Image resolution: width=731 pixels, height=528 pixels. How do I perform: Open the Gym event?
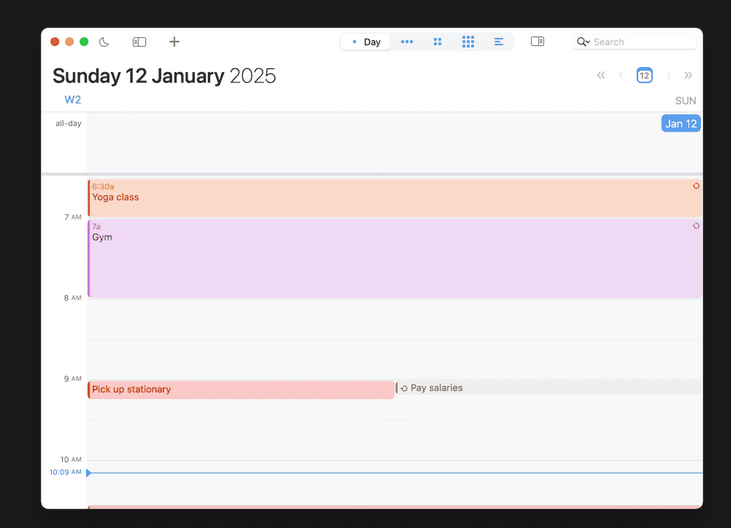(395, 259)
